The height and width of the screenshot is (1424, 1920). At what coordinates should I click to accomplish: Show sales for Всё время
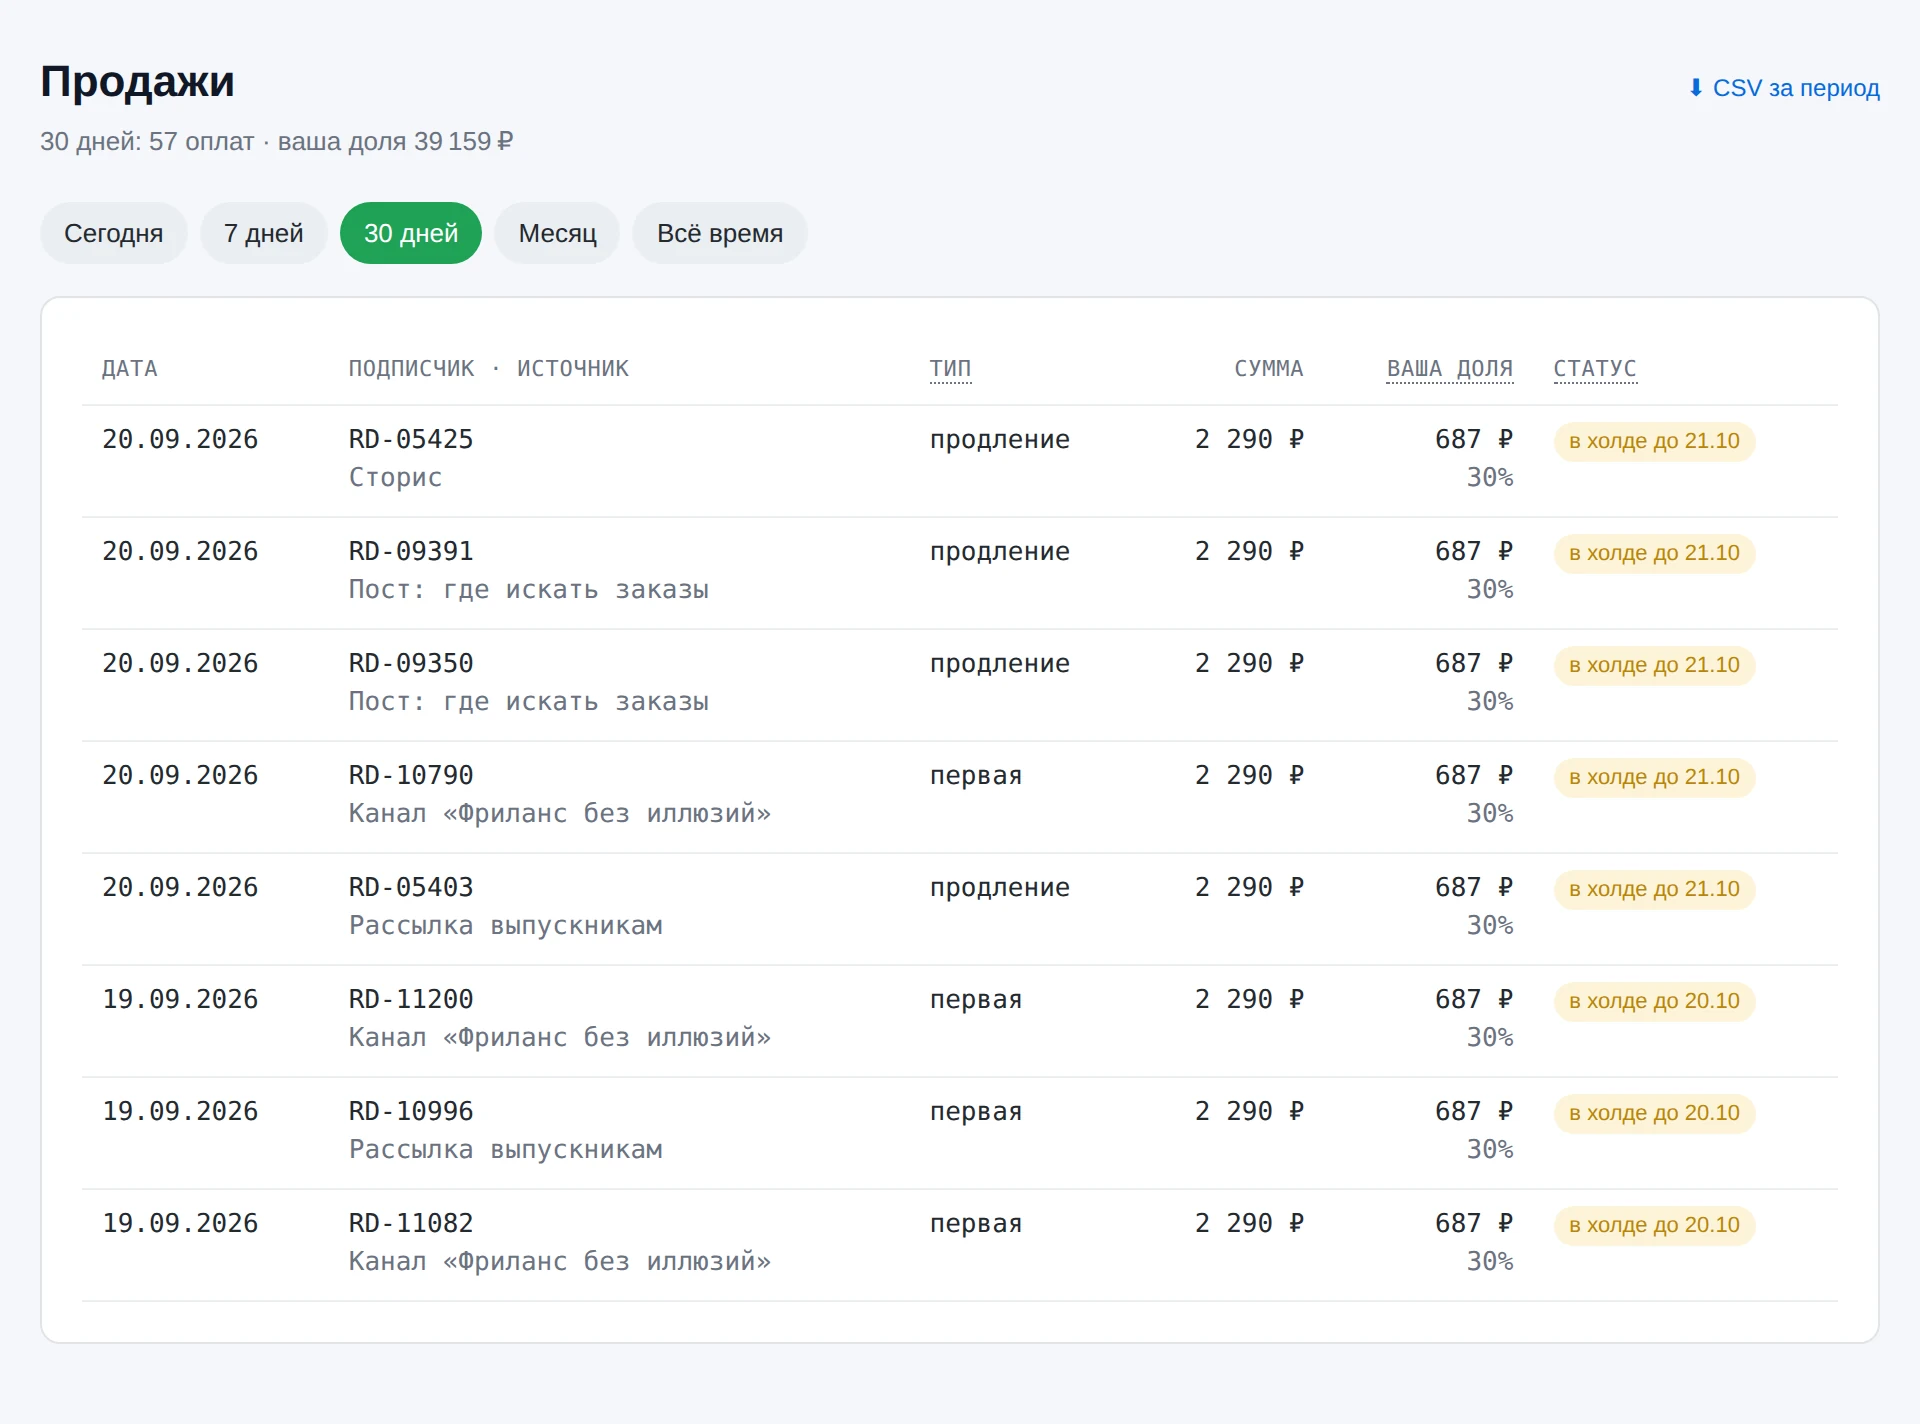point(720,233)
